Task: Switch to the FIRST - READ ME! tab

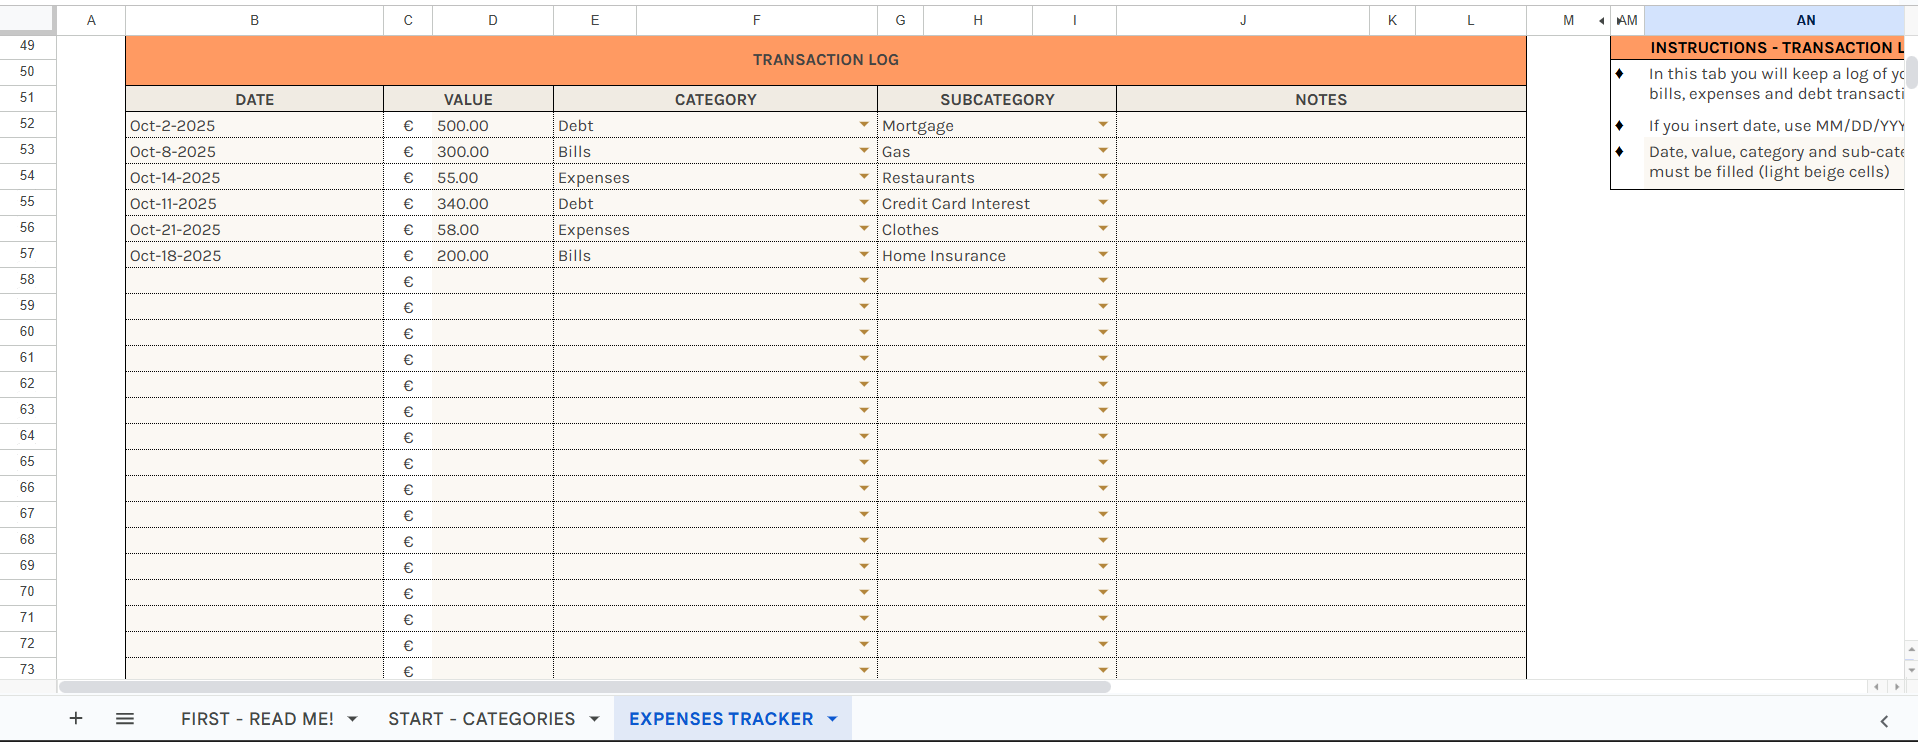Action: click(257, 719)
